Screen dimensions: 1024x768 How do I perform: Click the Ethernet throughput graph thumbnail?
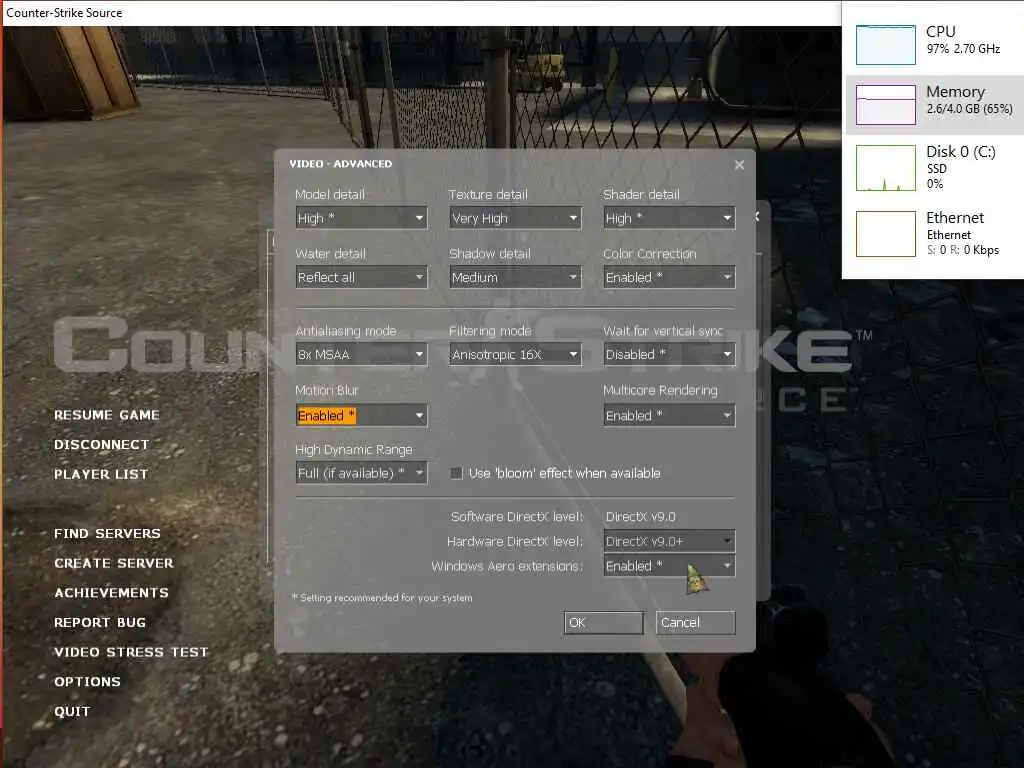(886, 234)
